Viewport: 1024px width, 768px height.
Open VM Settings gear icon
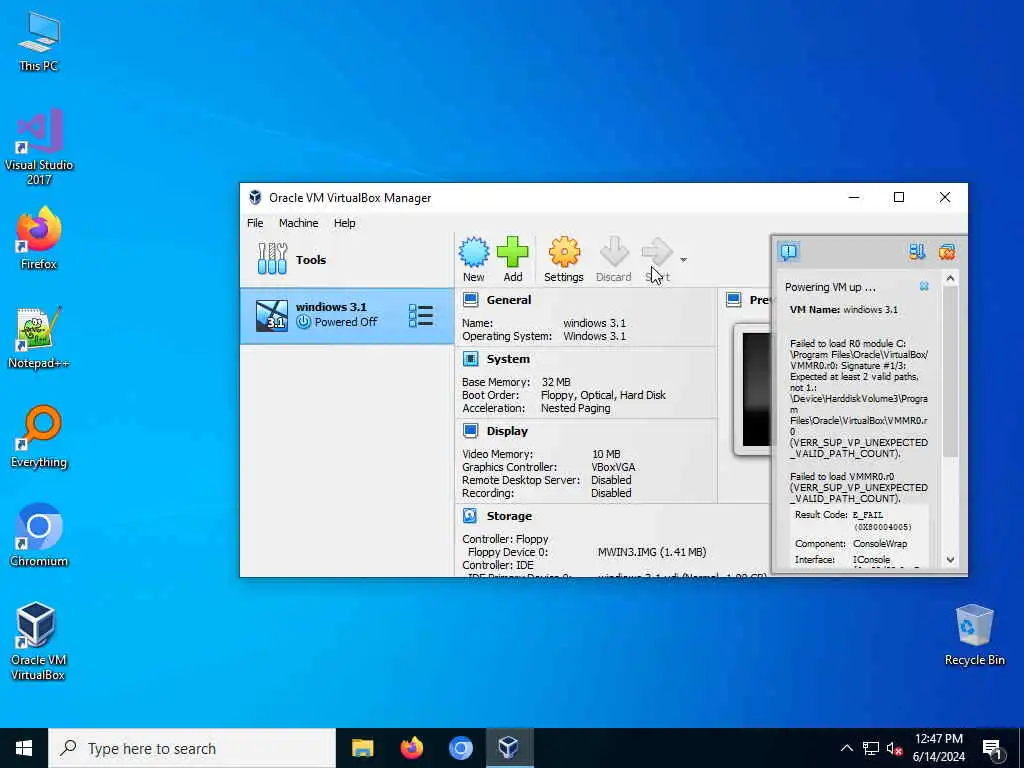(x=564, y=259)
